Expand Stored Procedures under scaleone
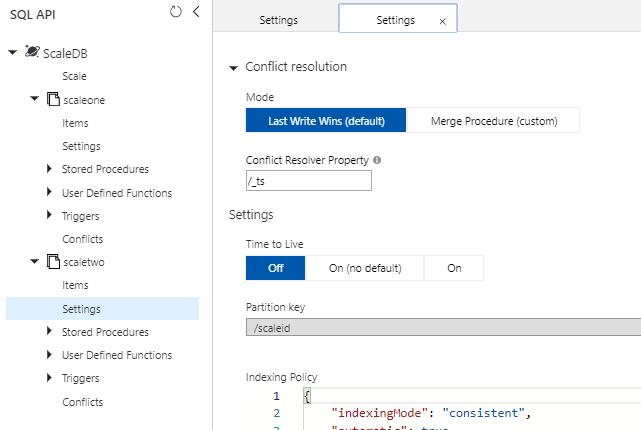641x430 pixels. [x=50, y=169]
